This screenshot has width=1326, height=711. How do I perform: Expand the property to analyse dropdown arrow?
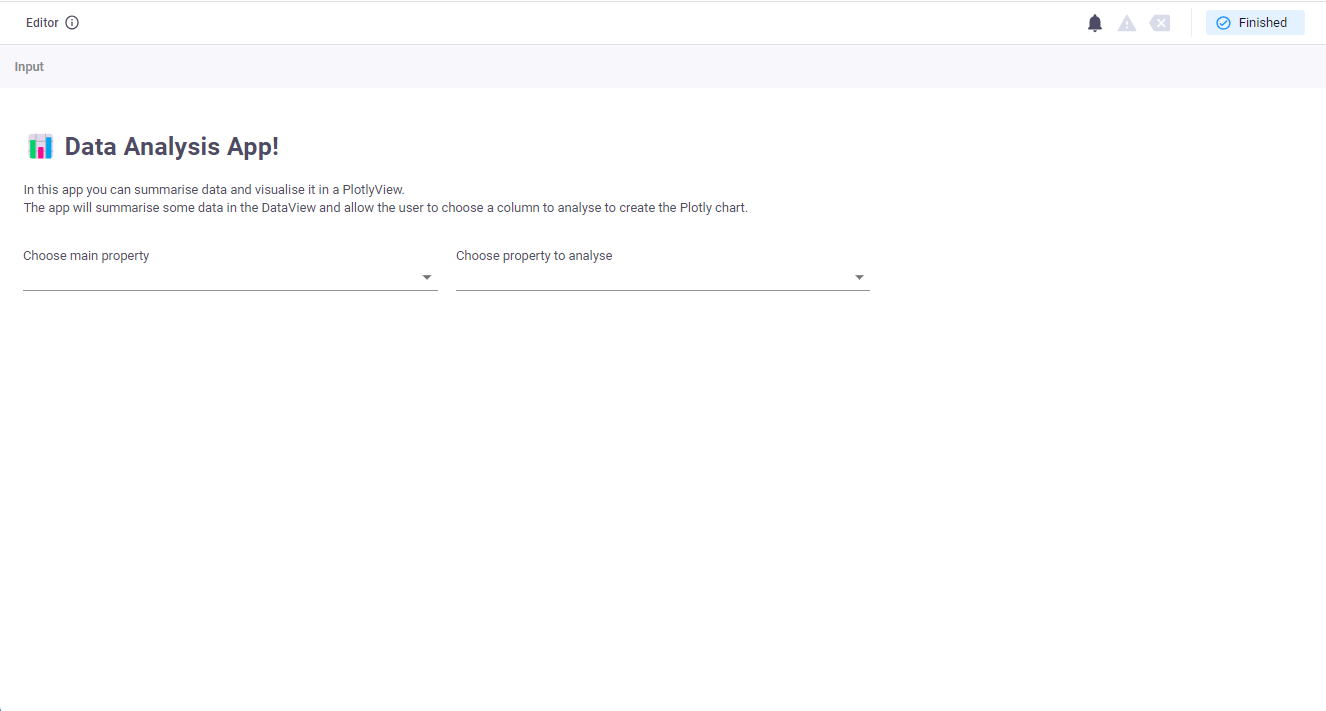coord(859,278)
